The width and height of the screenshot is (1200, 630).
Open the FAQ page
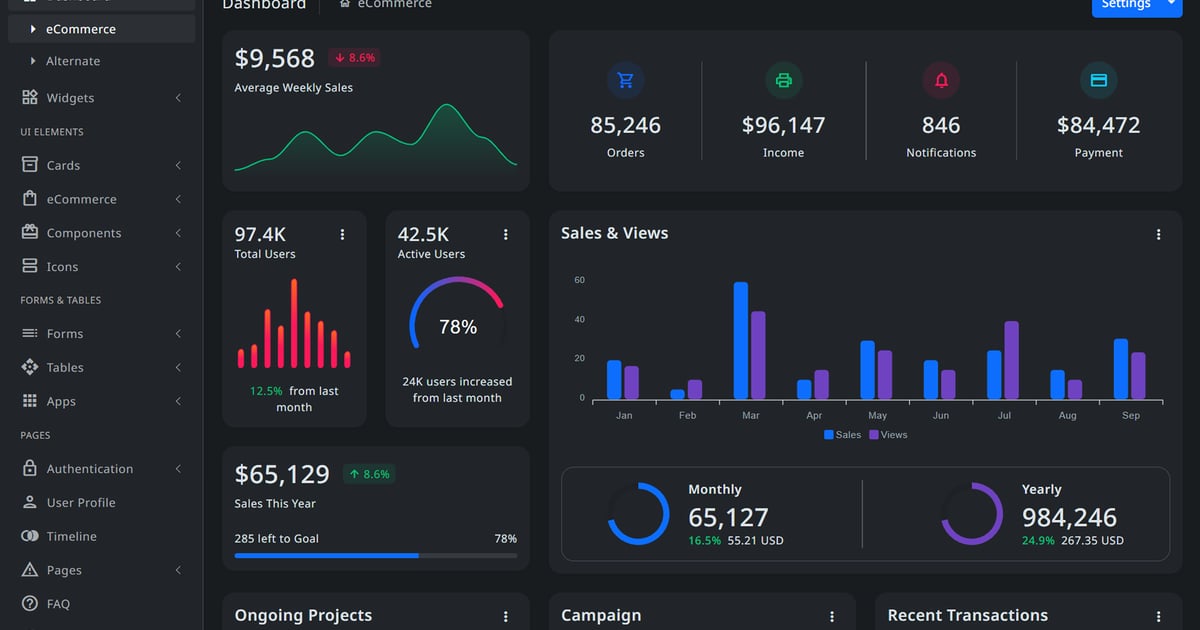click(x=101, y=604)
